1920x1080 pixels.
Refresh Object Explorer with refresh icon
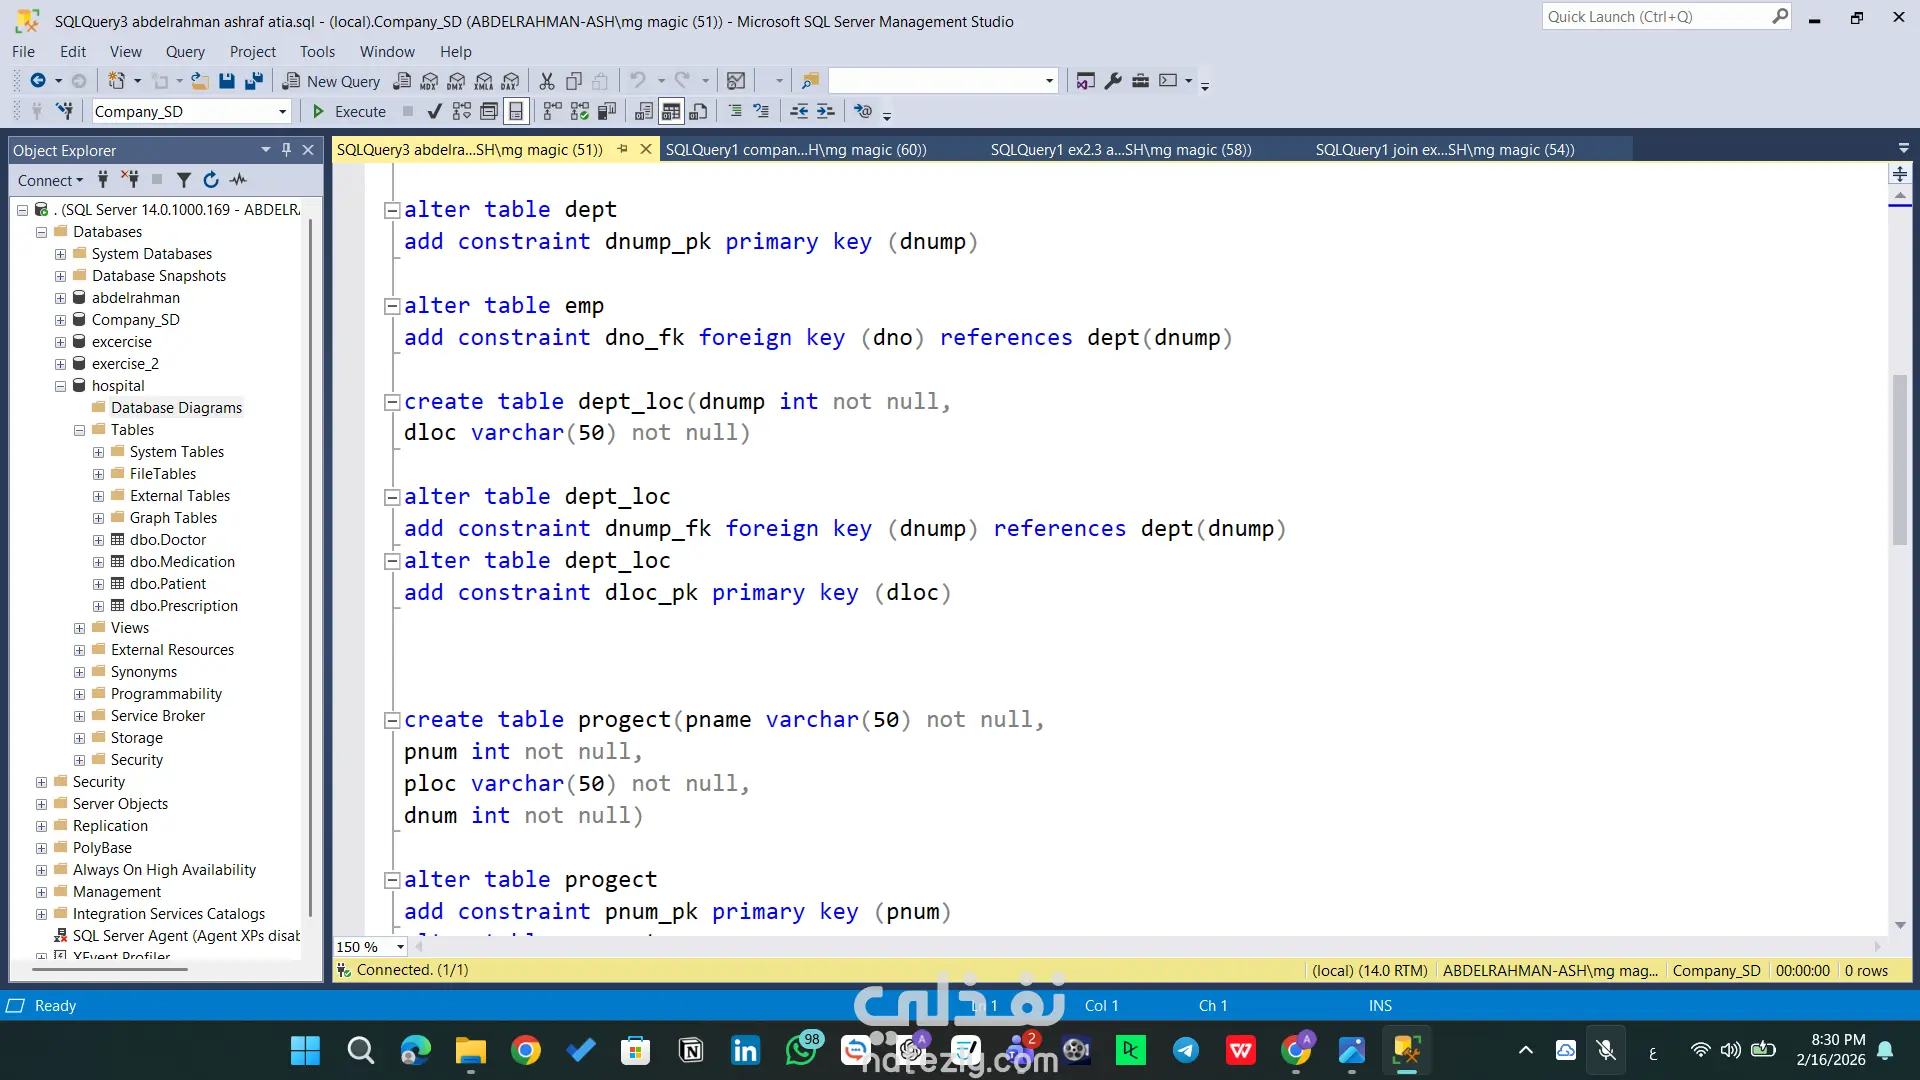click(x=211, y=180)
